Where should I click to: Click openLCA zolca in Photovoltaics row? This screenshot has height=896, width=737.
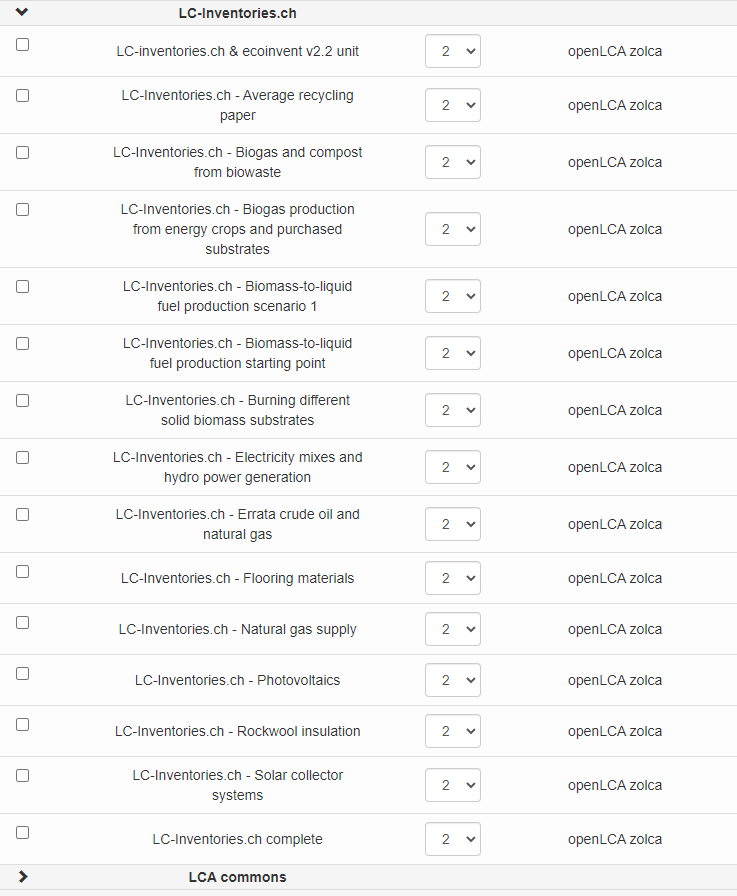614,680
